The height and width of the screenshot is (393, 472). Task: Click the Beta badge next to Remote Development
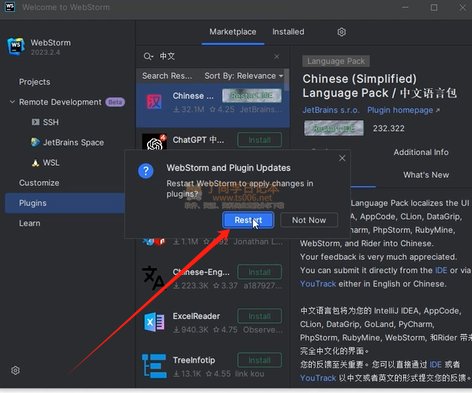click(115, 102)
